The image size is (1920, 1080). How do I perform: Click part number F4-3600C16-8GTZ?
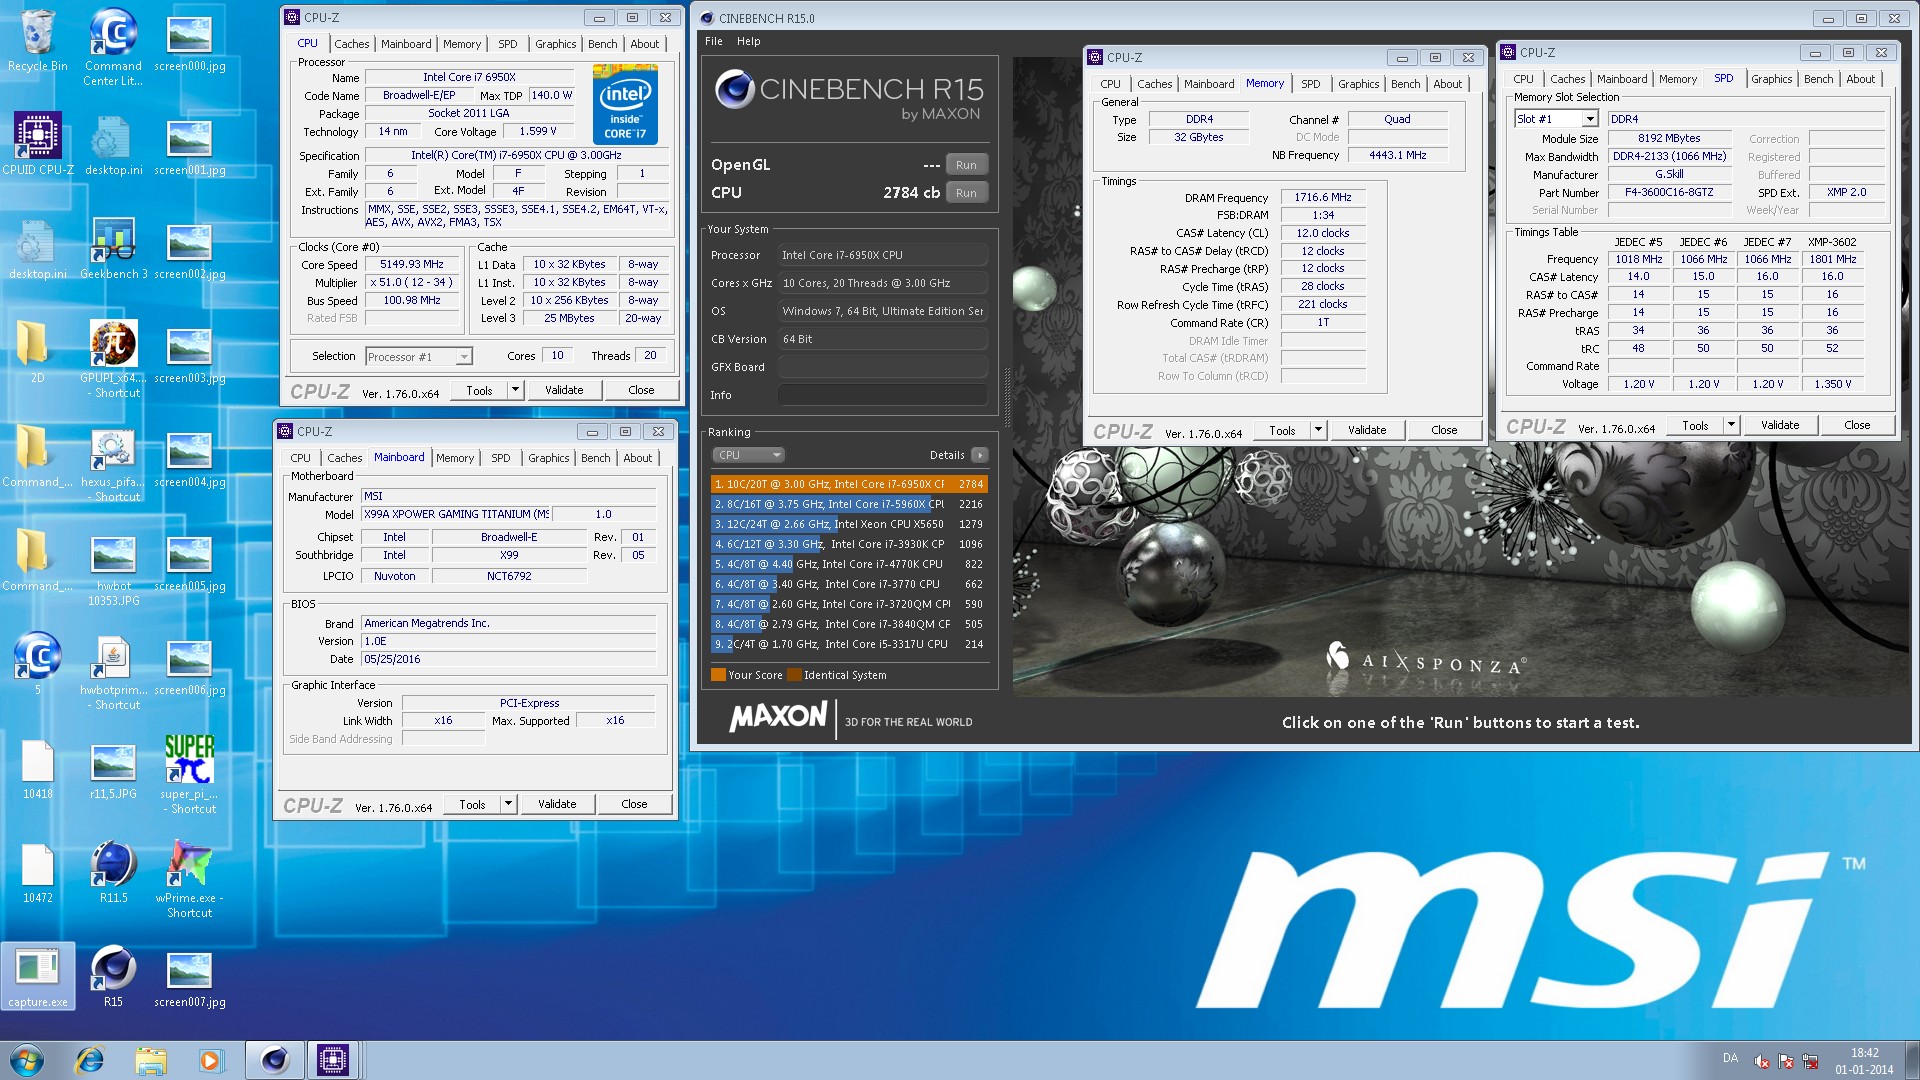point(1668,192)
